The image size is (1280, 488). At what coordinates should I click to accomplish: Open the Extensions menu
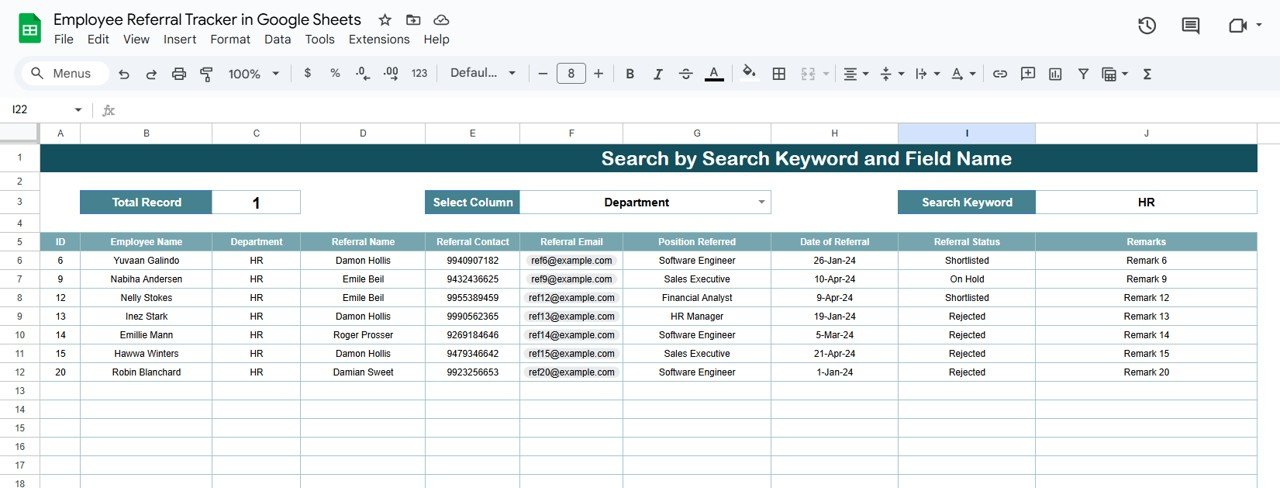379,39
